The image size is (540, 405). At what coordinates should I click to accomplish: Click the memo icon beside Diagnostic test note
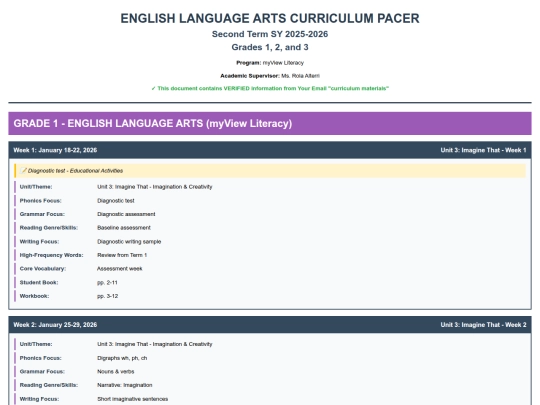[23, 170]
